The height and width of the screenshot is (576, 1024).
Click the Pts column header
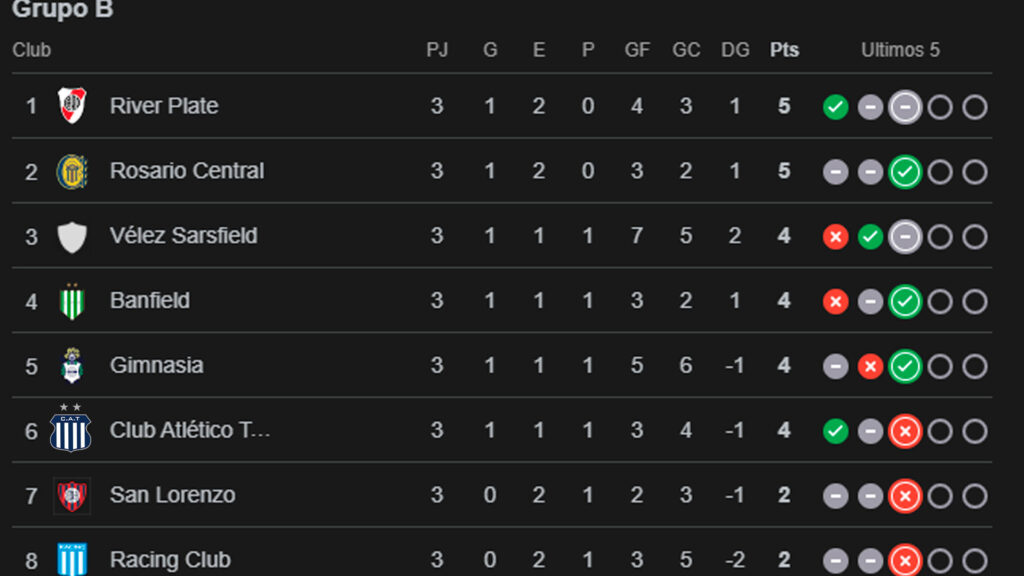pyautogui.click(x=784, y=50)
